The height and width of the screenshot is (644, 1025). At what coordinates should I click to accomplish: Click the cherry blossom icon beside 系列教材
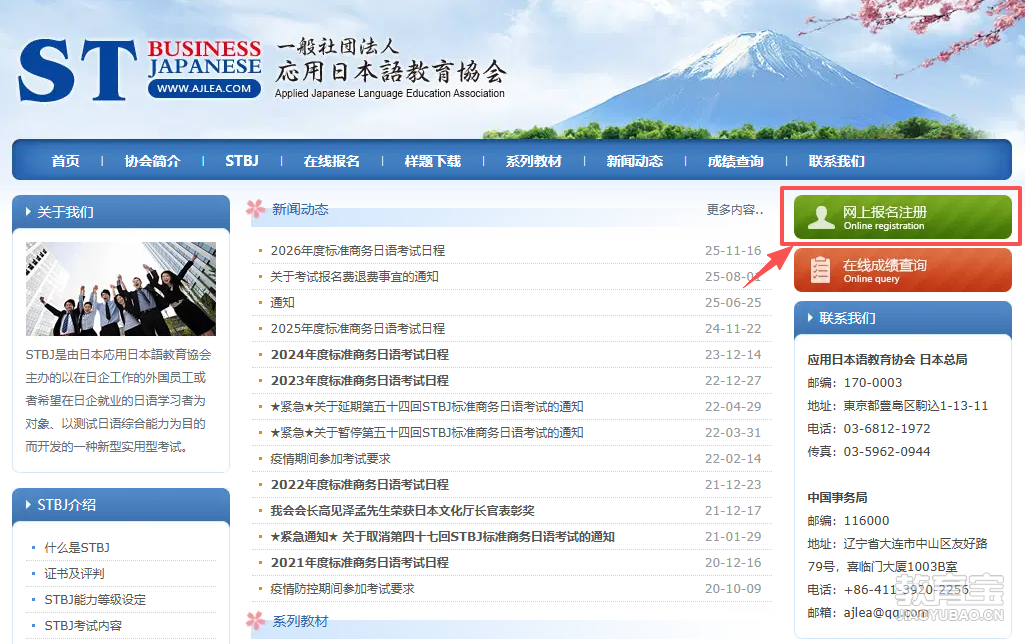256,622
